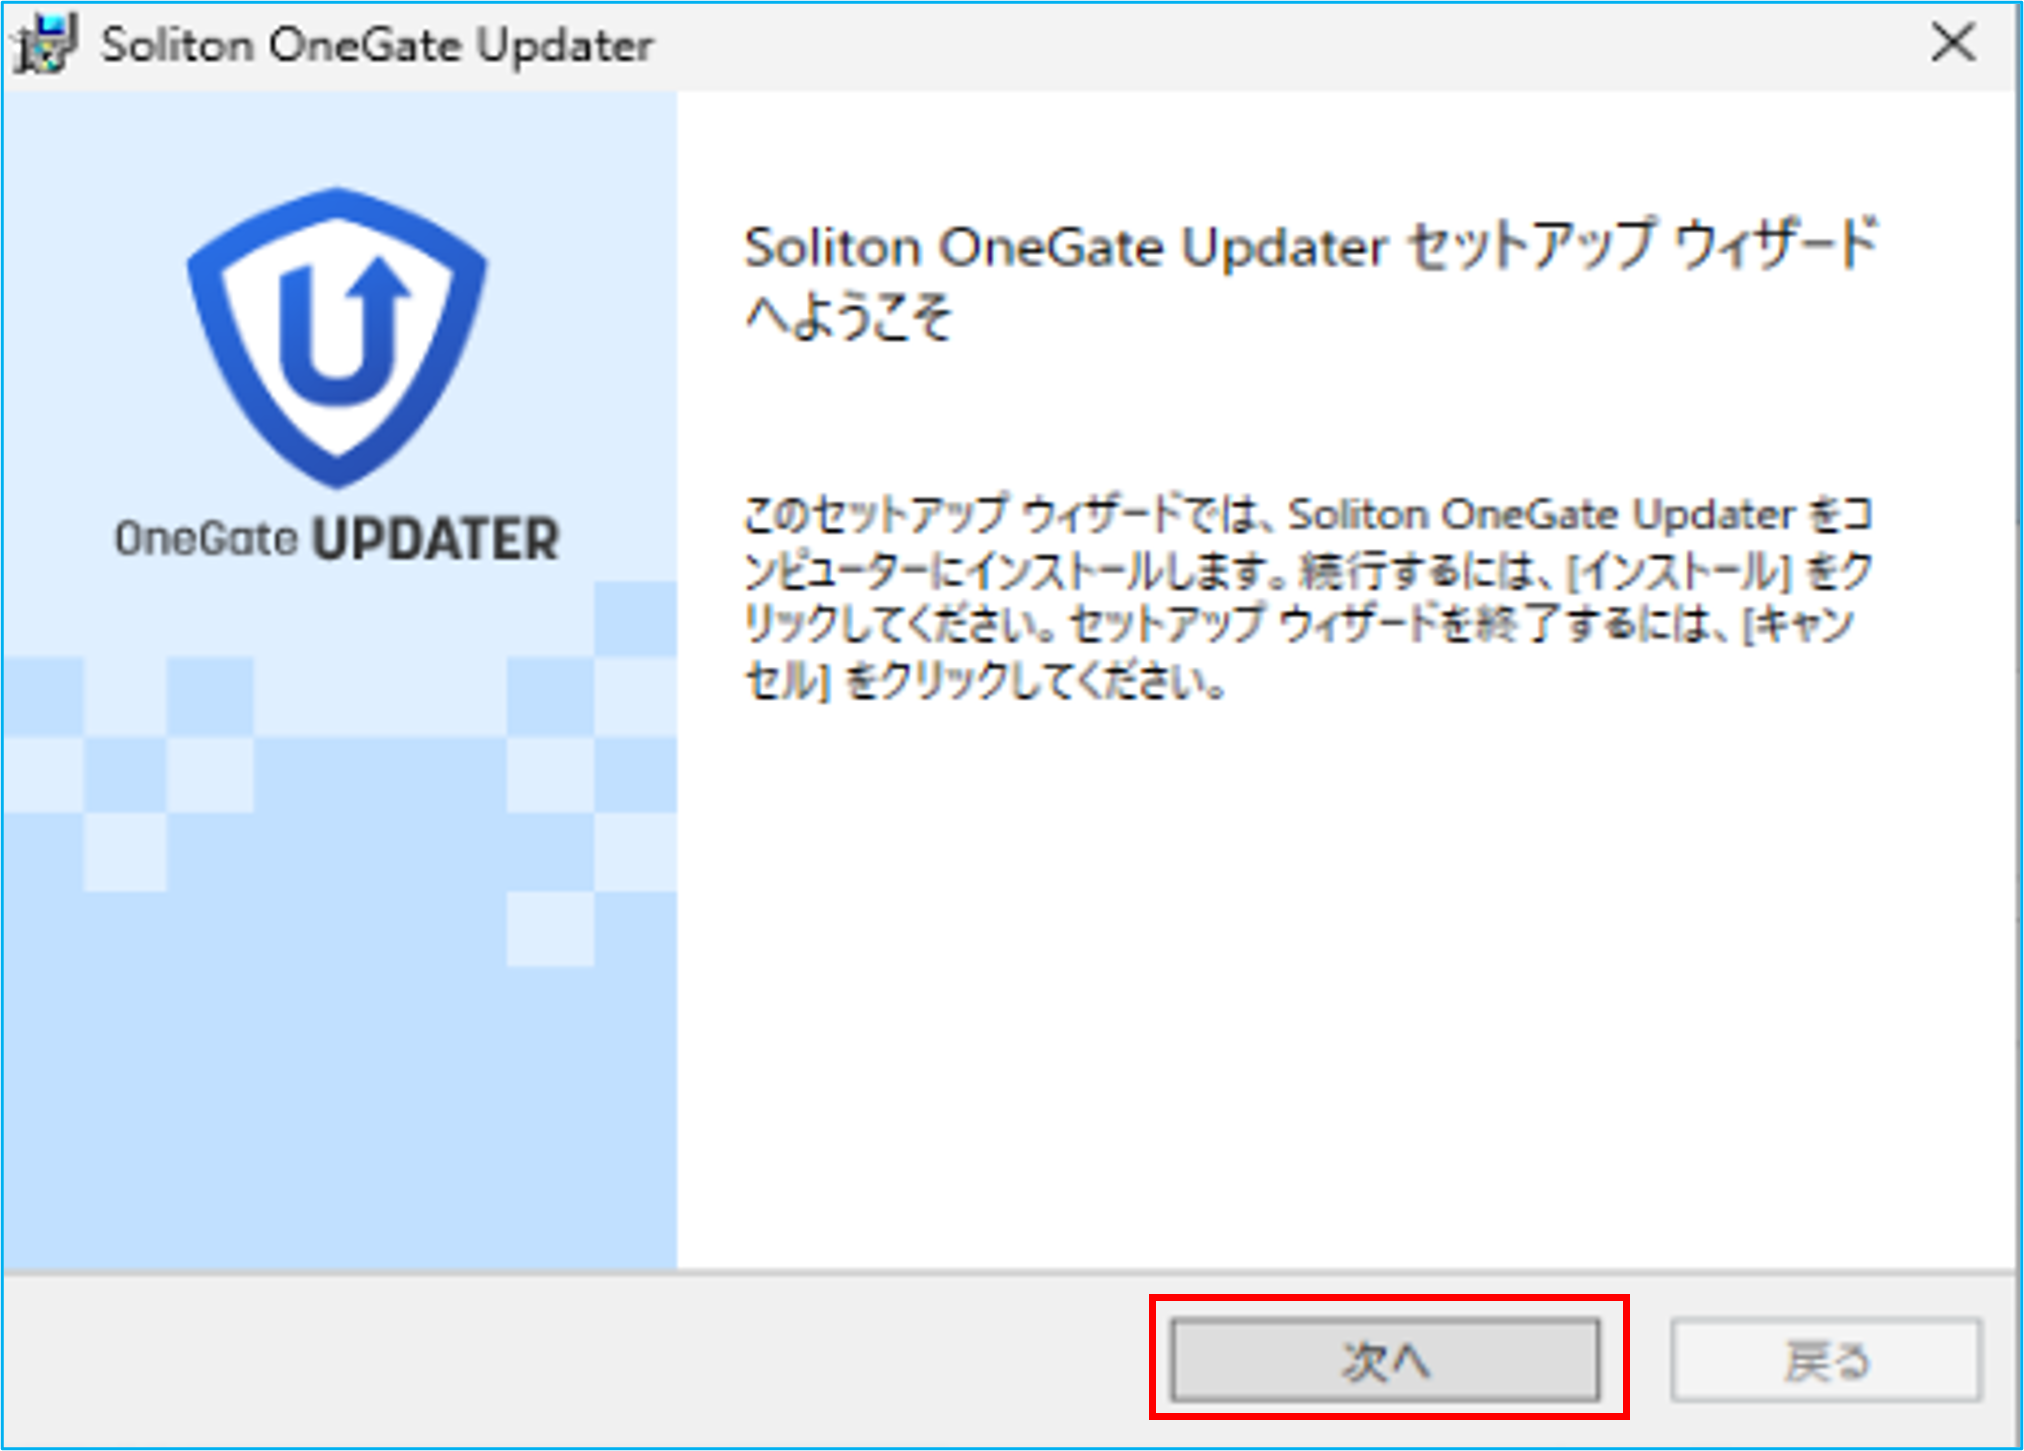Click the checkered square pattern on the banner
This screenshot has width=2024, height=1451.
coord(339,775)
